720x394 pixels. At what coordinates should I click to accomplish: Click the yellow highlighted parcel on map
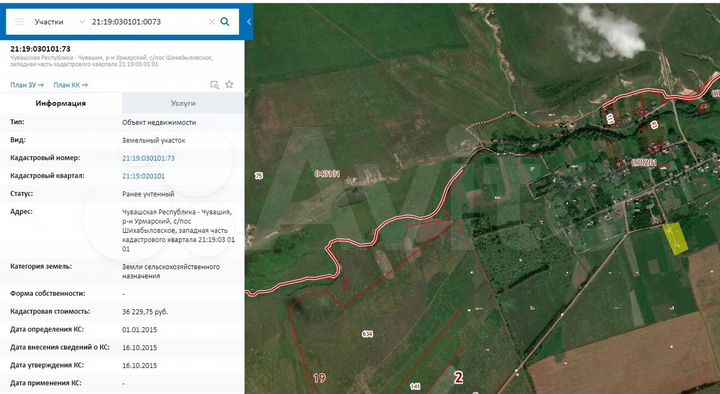[675, 239]
